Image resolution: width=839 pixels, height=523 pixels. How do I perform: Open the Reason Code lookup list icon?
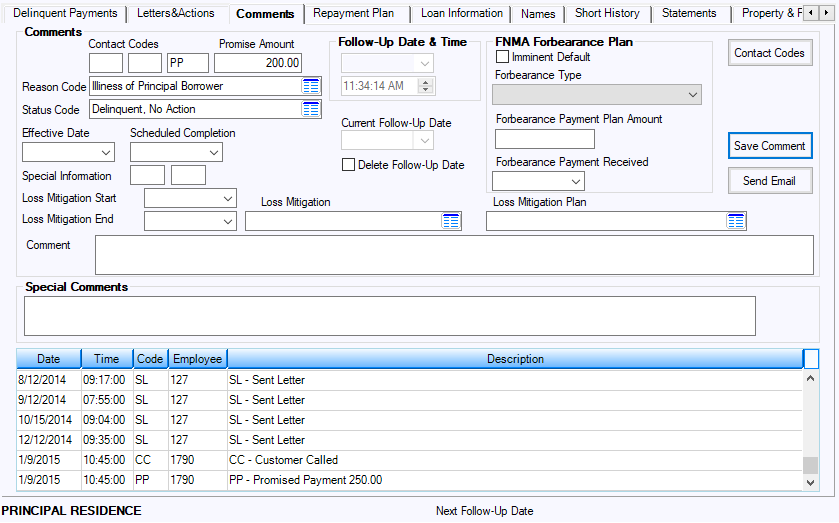[311, 86]
